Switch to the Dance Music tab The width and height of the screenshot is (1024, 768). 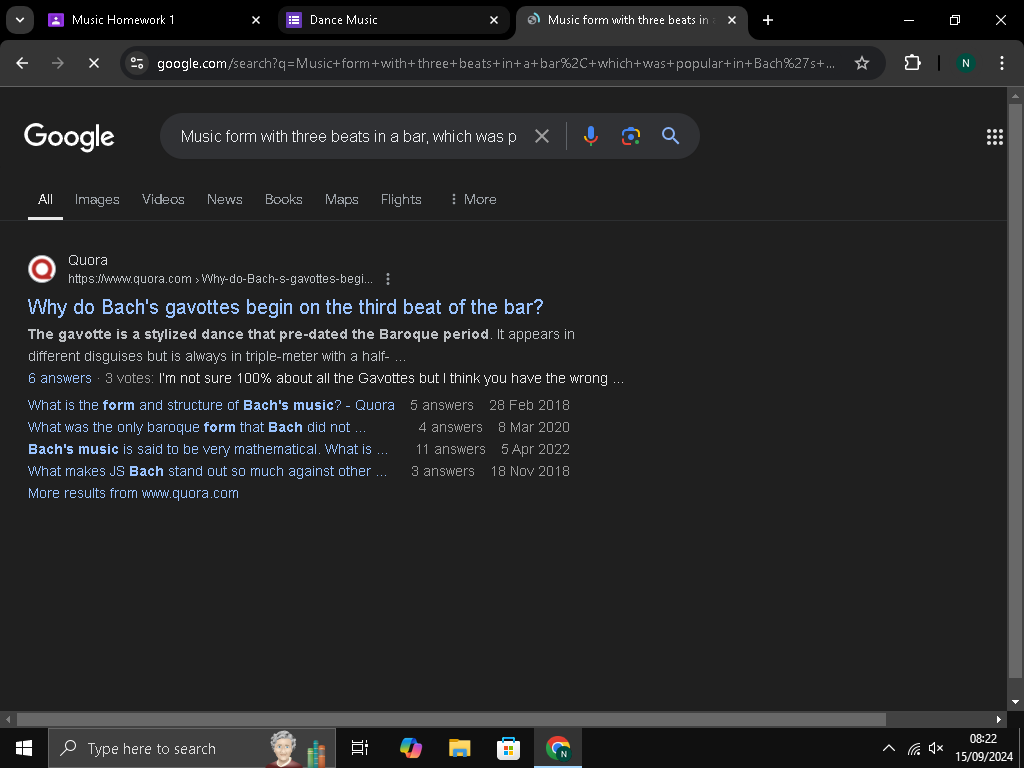click(394, 20)
